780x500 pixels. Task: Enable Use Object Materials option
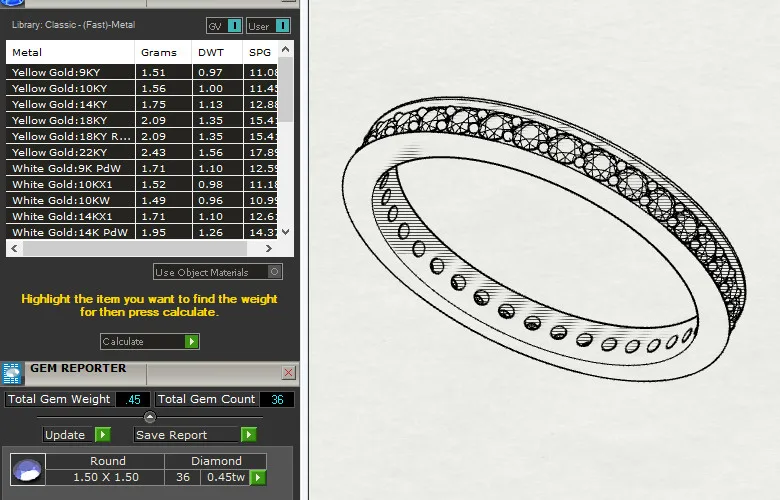pyautogui.click(x=274, y=272)
